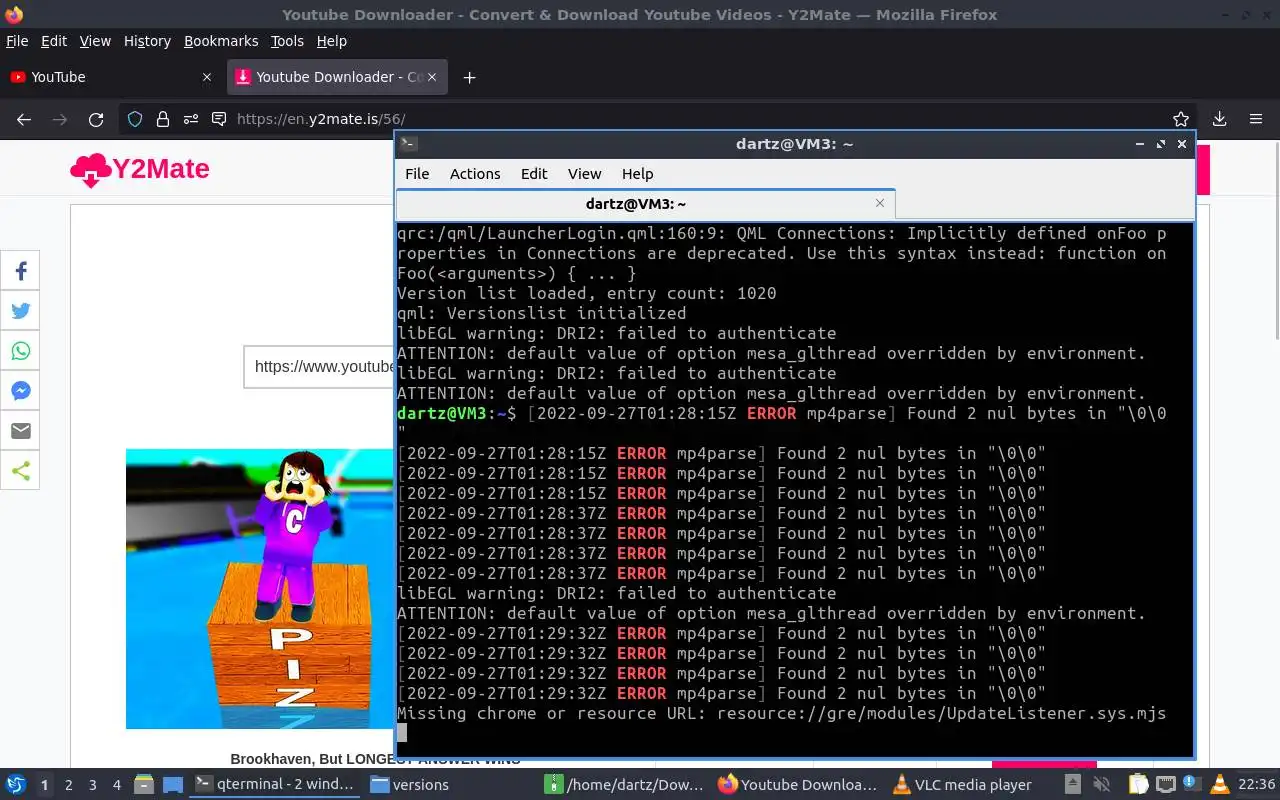Share the page on Twitter

20,311
